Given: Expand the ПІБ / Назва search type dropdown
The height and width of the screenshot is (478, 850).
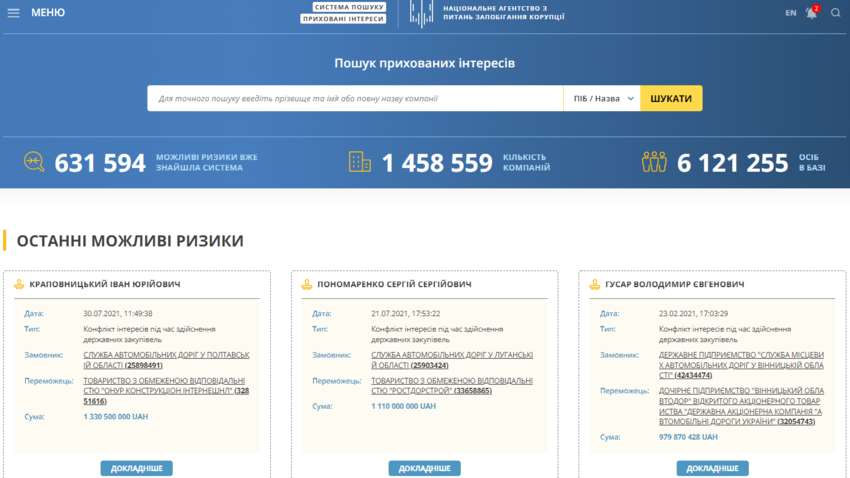Looking at the screenshot, I should pyautogui.click(x=603, y=98).
